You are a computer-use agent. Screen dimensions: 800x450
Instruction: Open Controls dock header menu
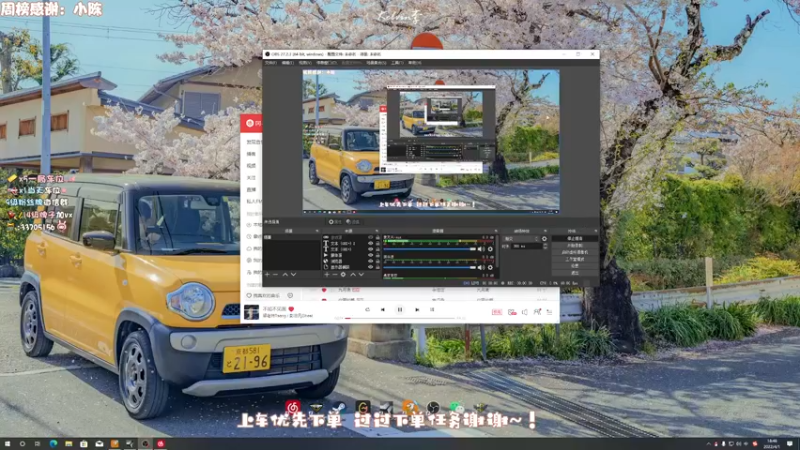click(595, 231)
